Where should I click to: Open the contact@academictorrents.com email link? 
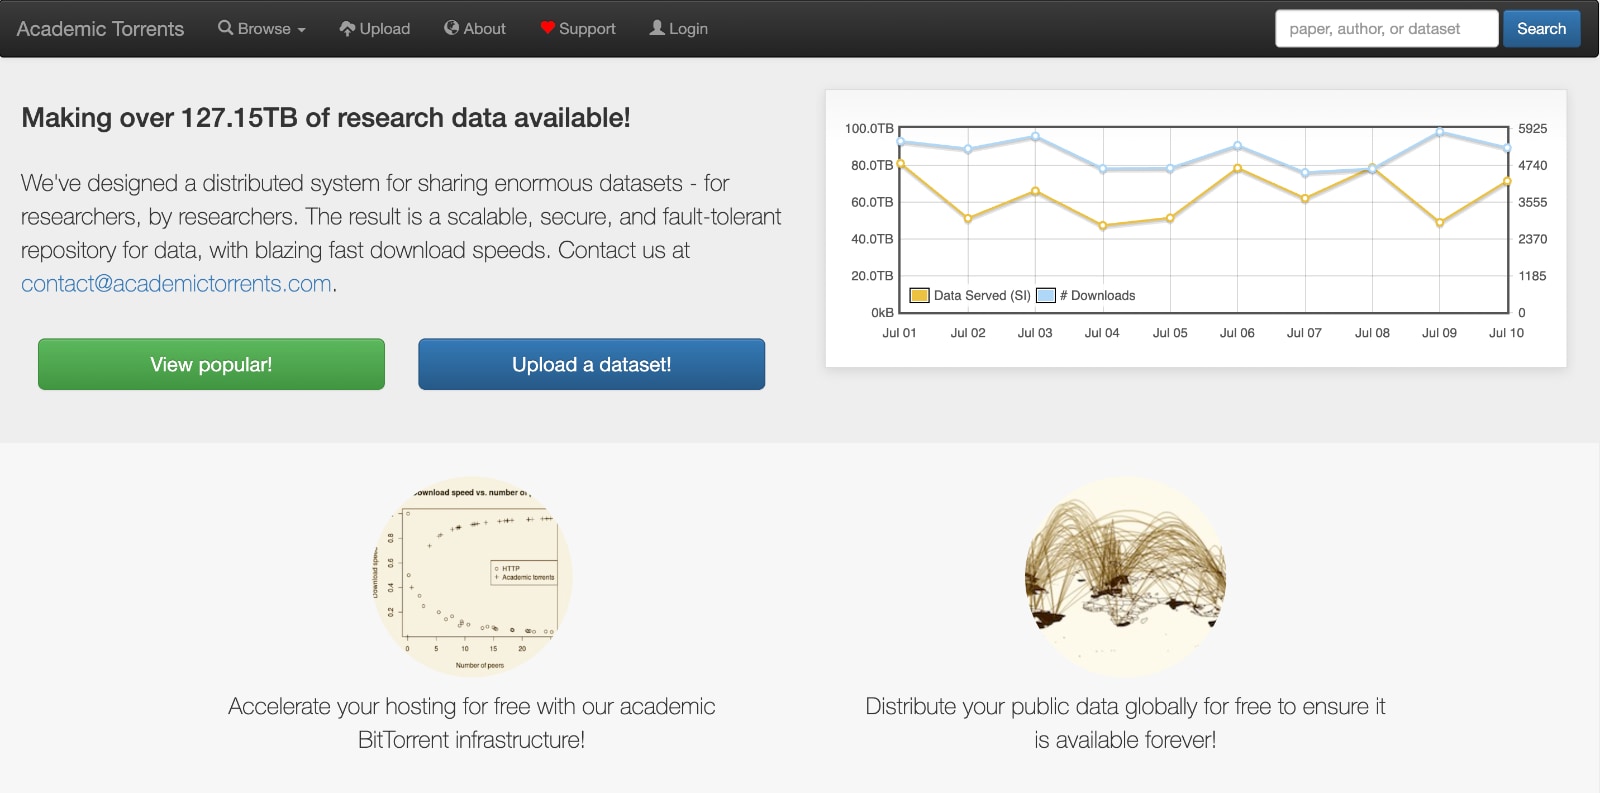176,283
